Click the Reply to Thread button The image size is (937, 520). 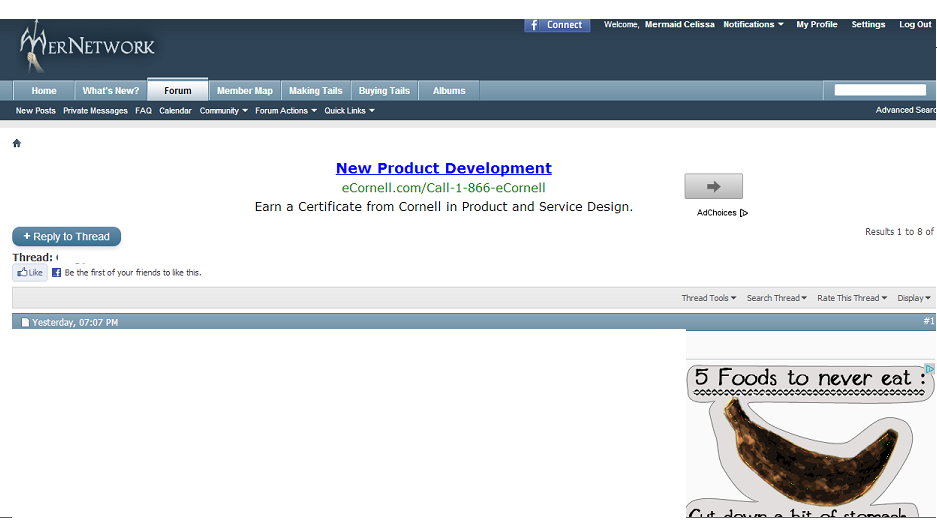pos(67,237)
